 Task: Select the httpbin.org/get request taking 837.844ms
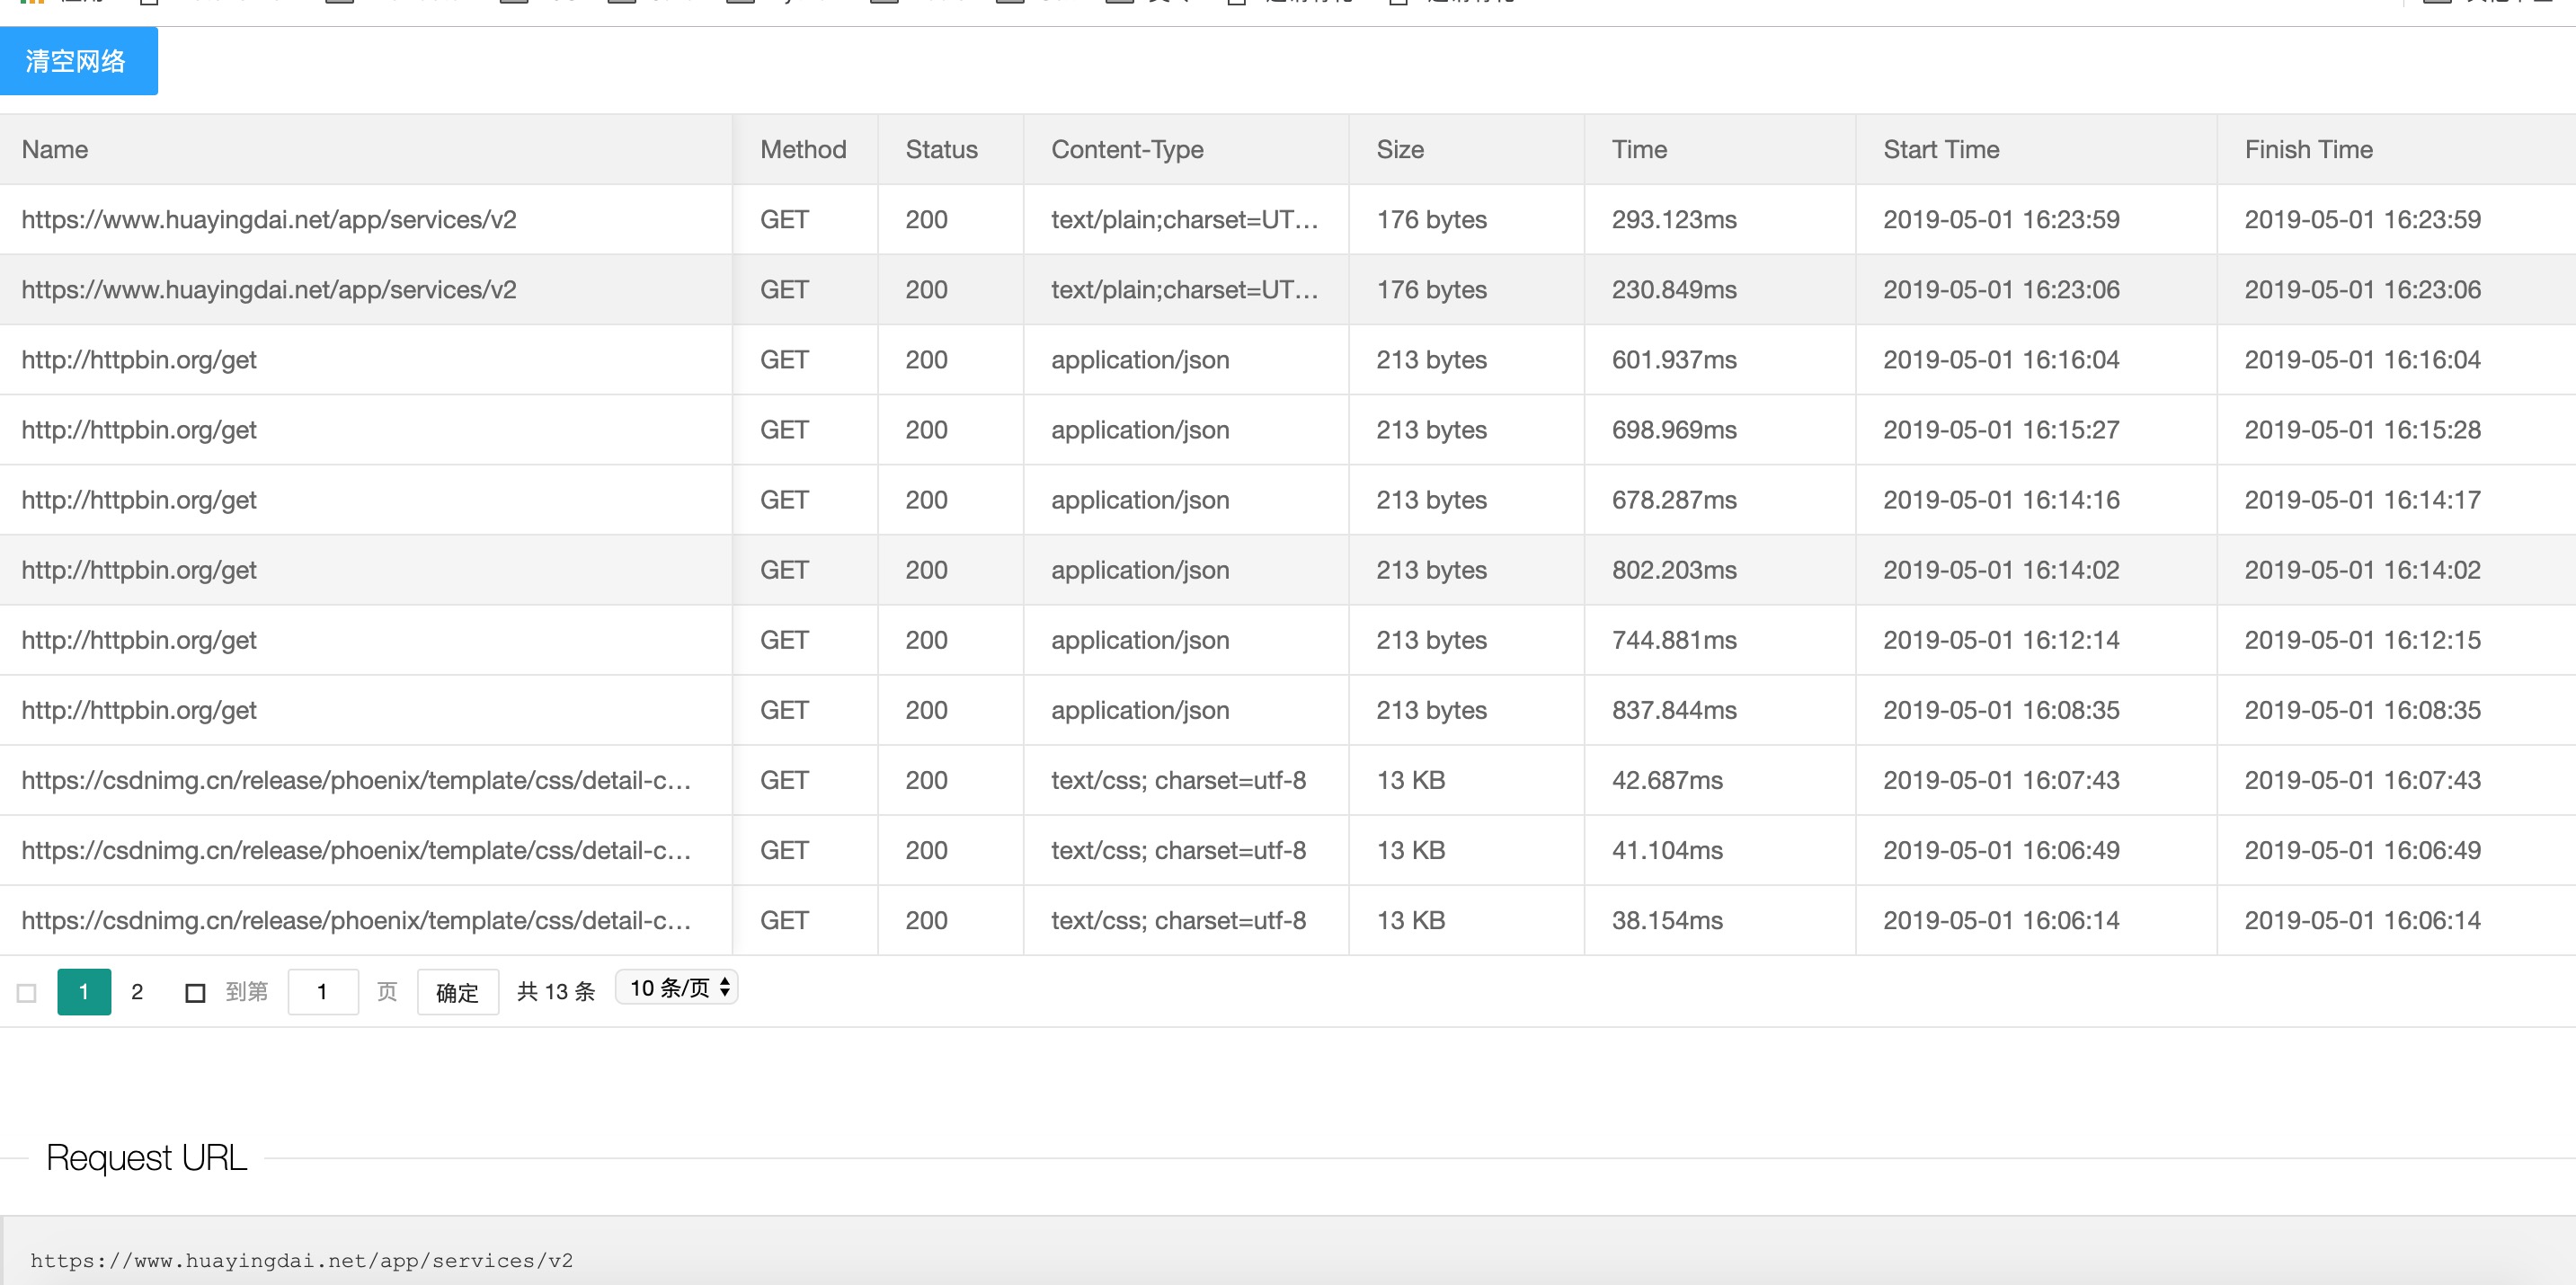(x=1288, y=709)
